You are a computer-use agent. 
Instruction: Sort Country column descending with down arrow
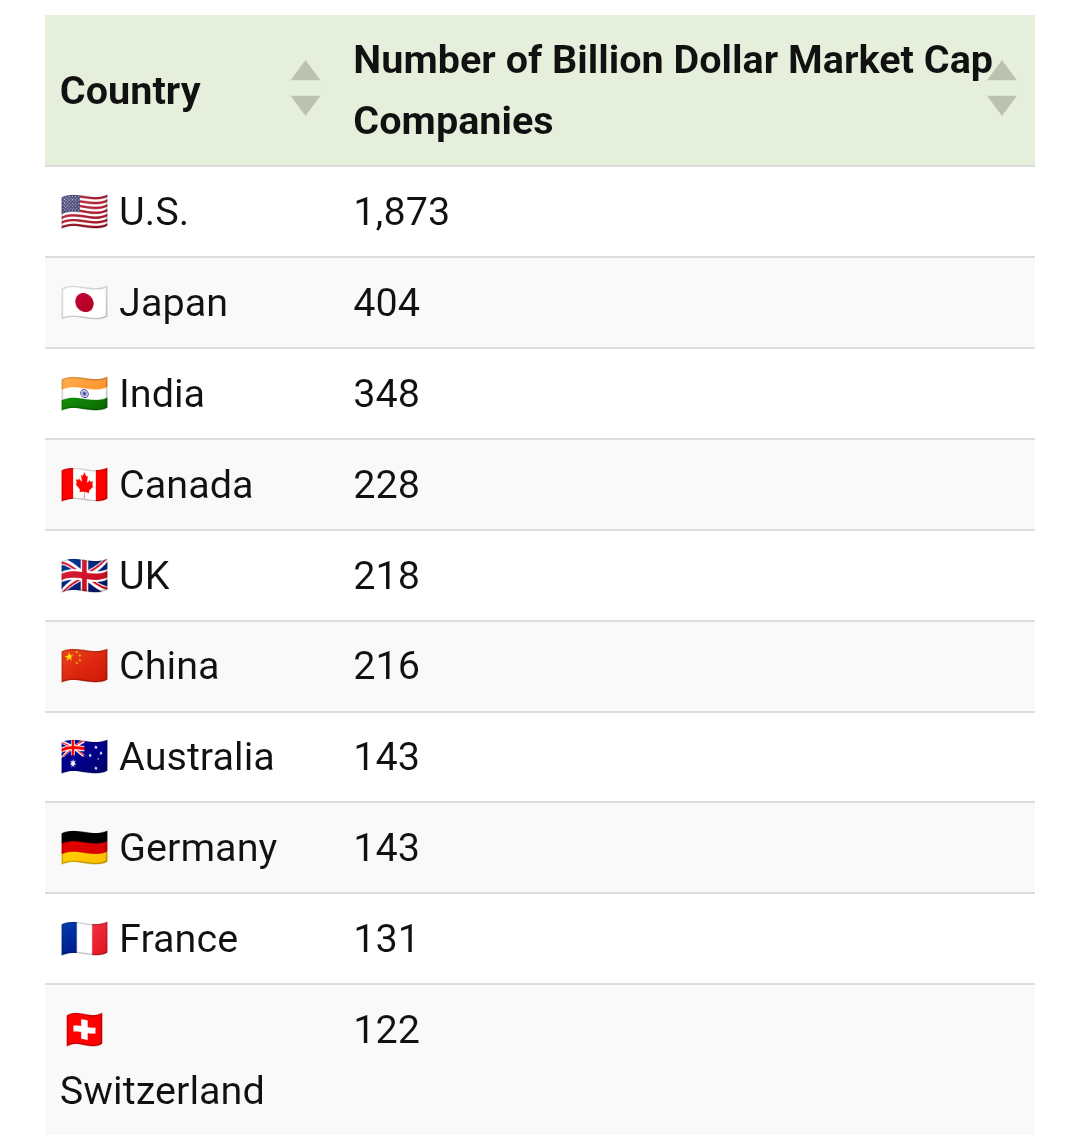(306, 105)
